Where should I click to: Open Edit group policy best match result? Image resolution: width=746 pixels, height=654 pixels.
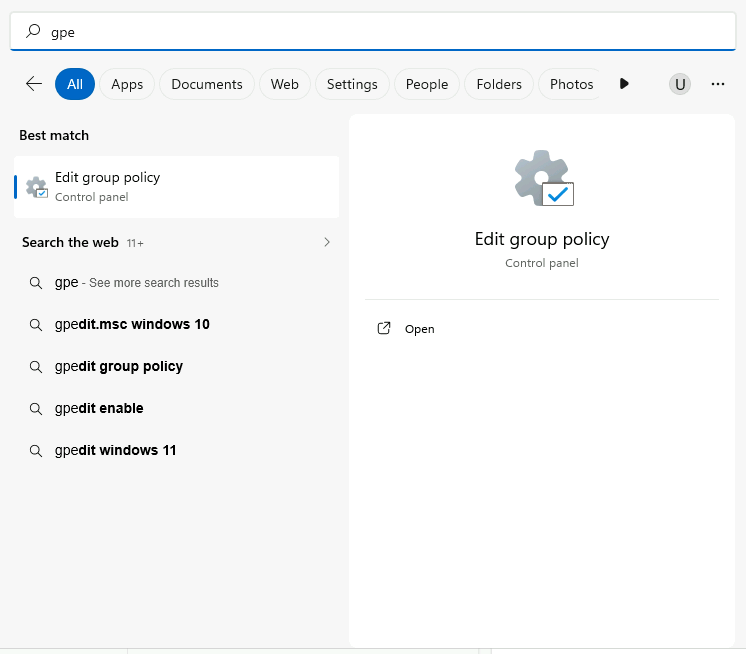[x=177, y=187]
